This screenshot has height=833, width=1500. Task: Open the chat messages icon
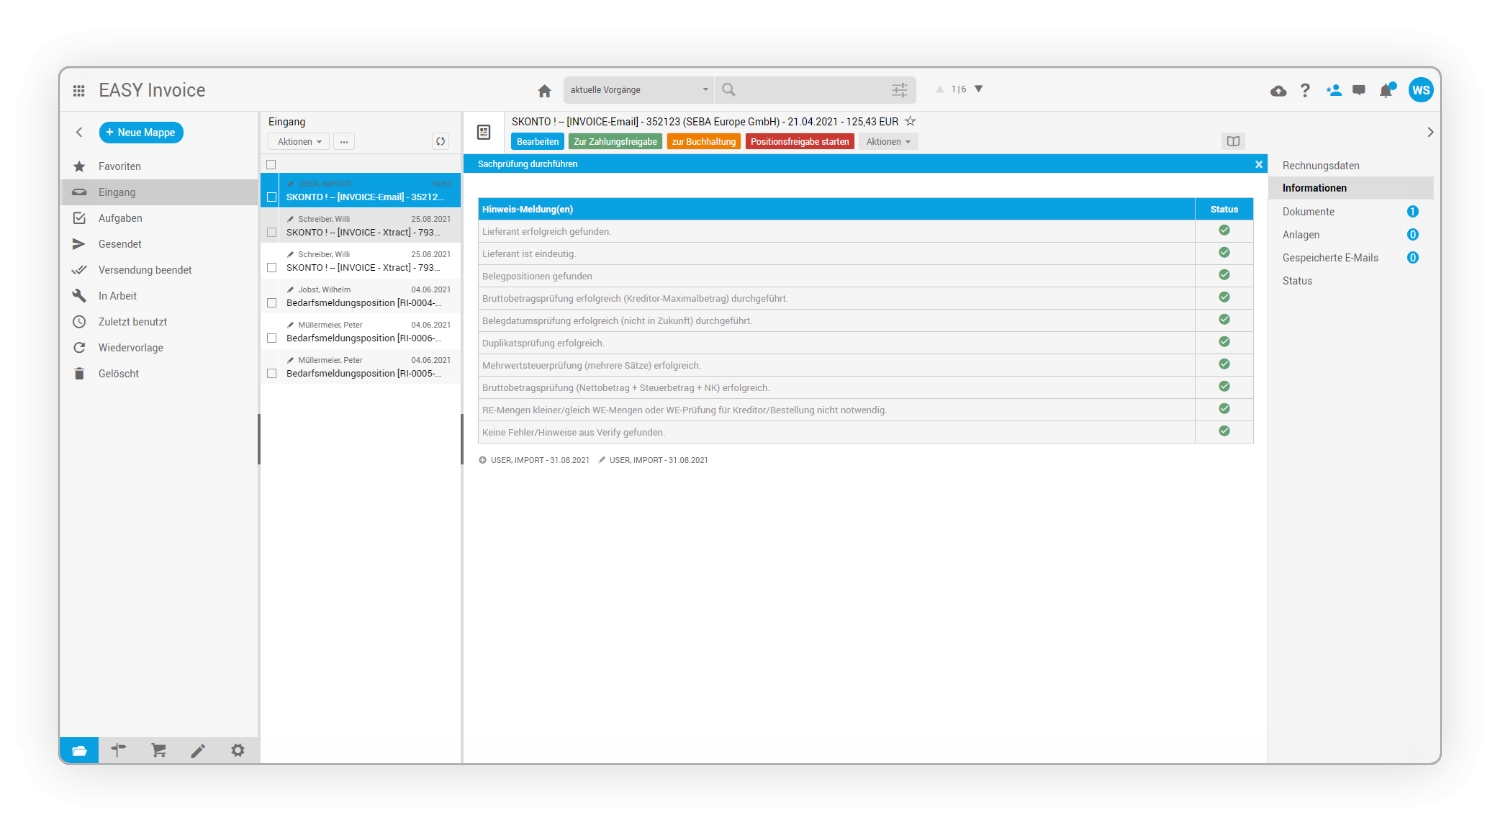(x=1359, y=90)
